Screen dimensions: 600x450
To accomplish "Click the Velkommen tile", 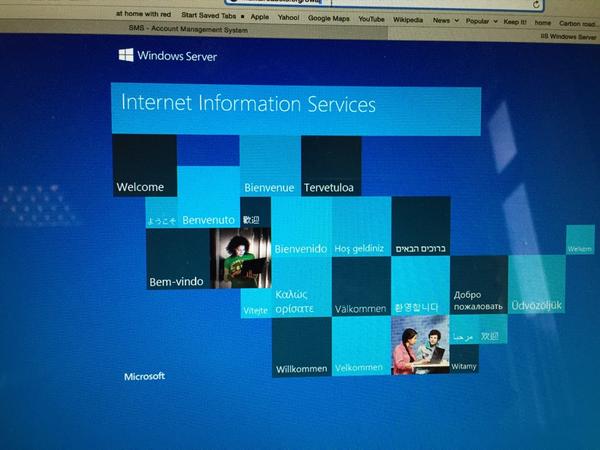I will pos(362,346).
